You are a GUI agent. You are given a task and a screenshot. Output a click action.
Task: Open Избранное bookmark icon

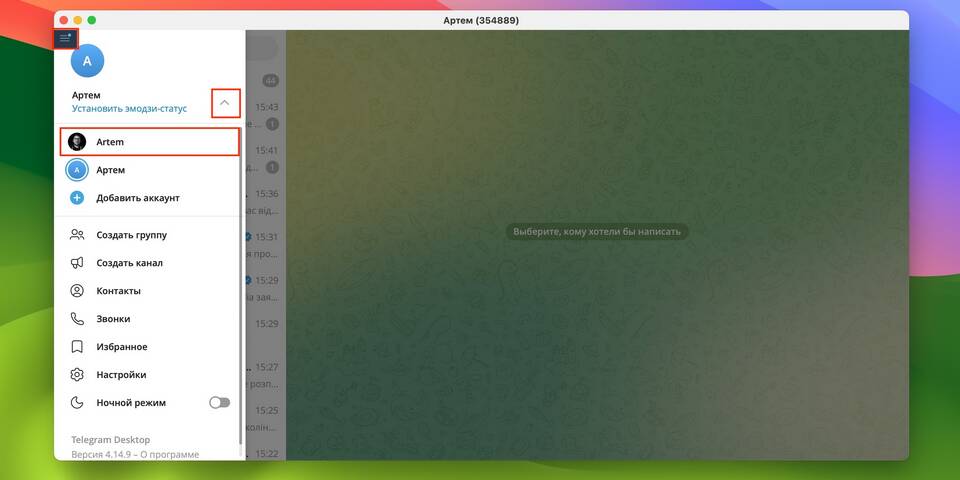coord(77,347)
